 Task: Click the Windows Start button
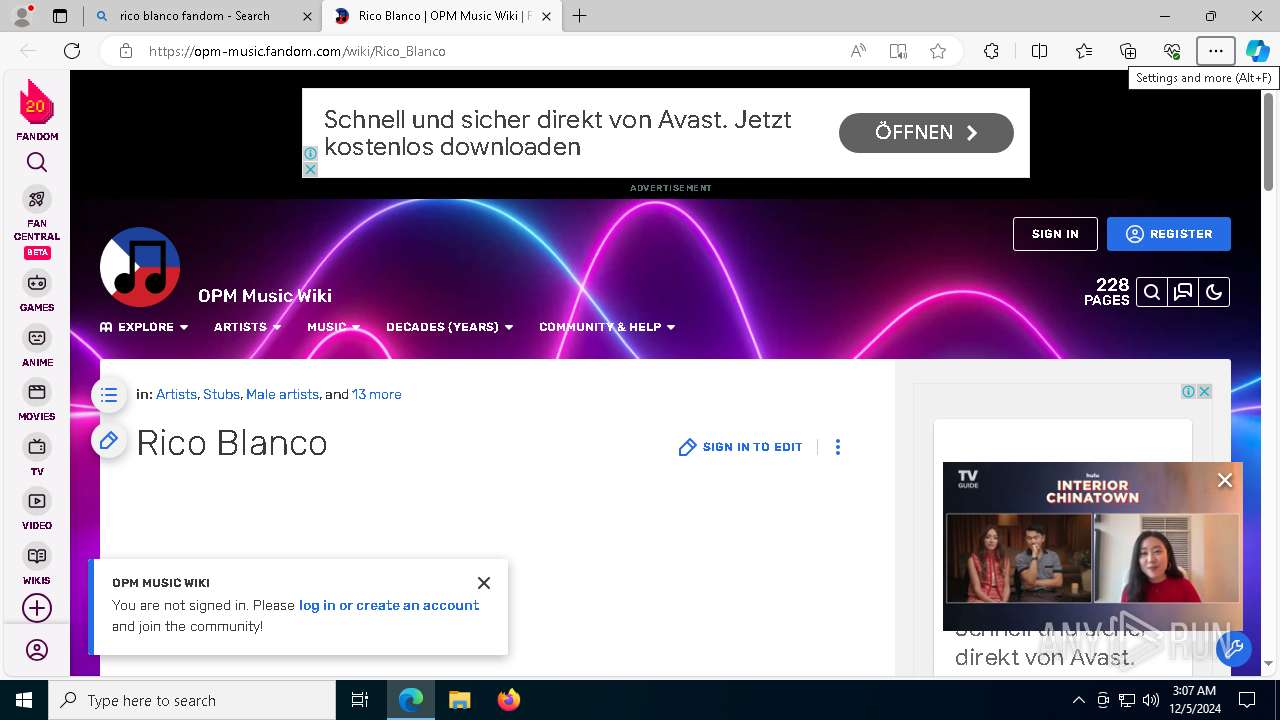click(x=24, y=700)
